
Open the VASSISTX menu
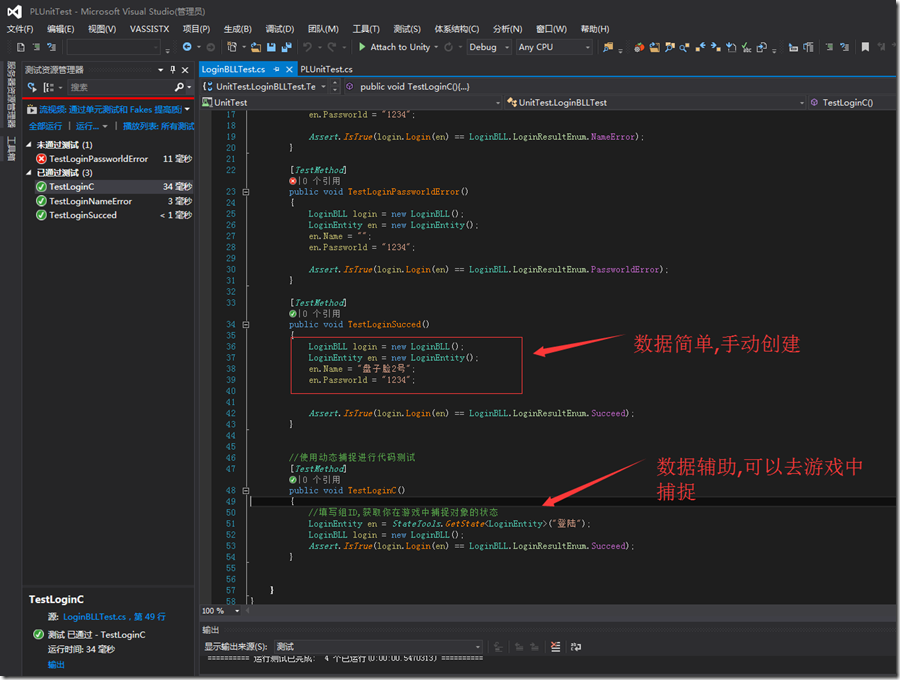(x=149, y=29)
